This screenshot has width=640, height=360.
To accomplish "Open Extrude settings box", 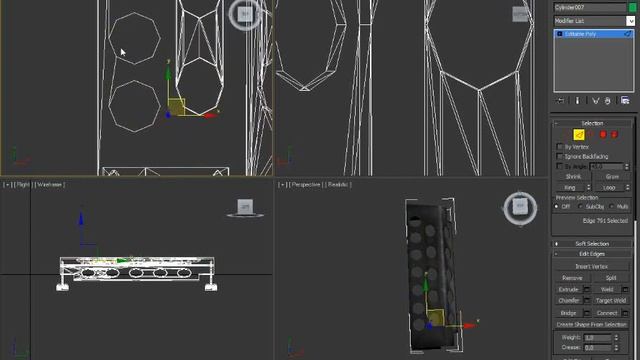I will 587,289.
